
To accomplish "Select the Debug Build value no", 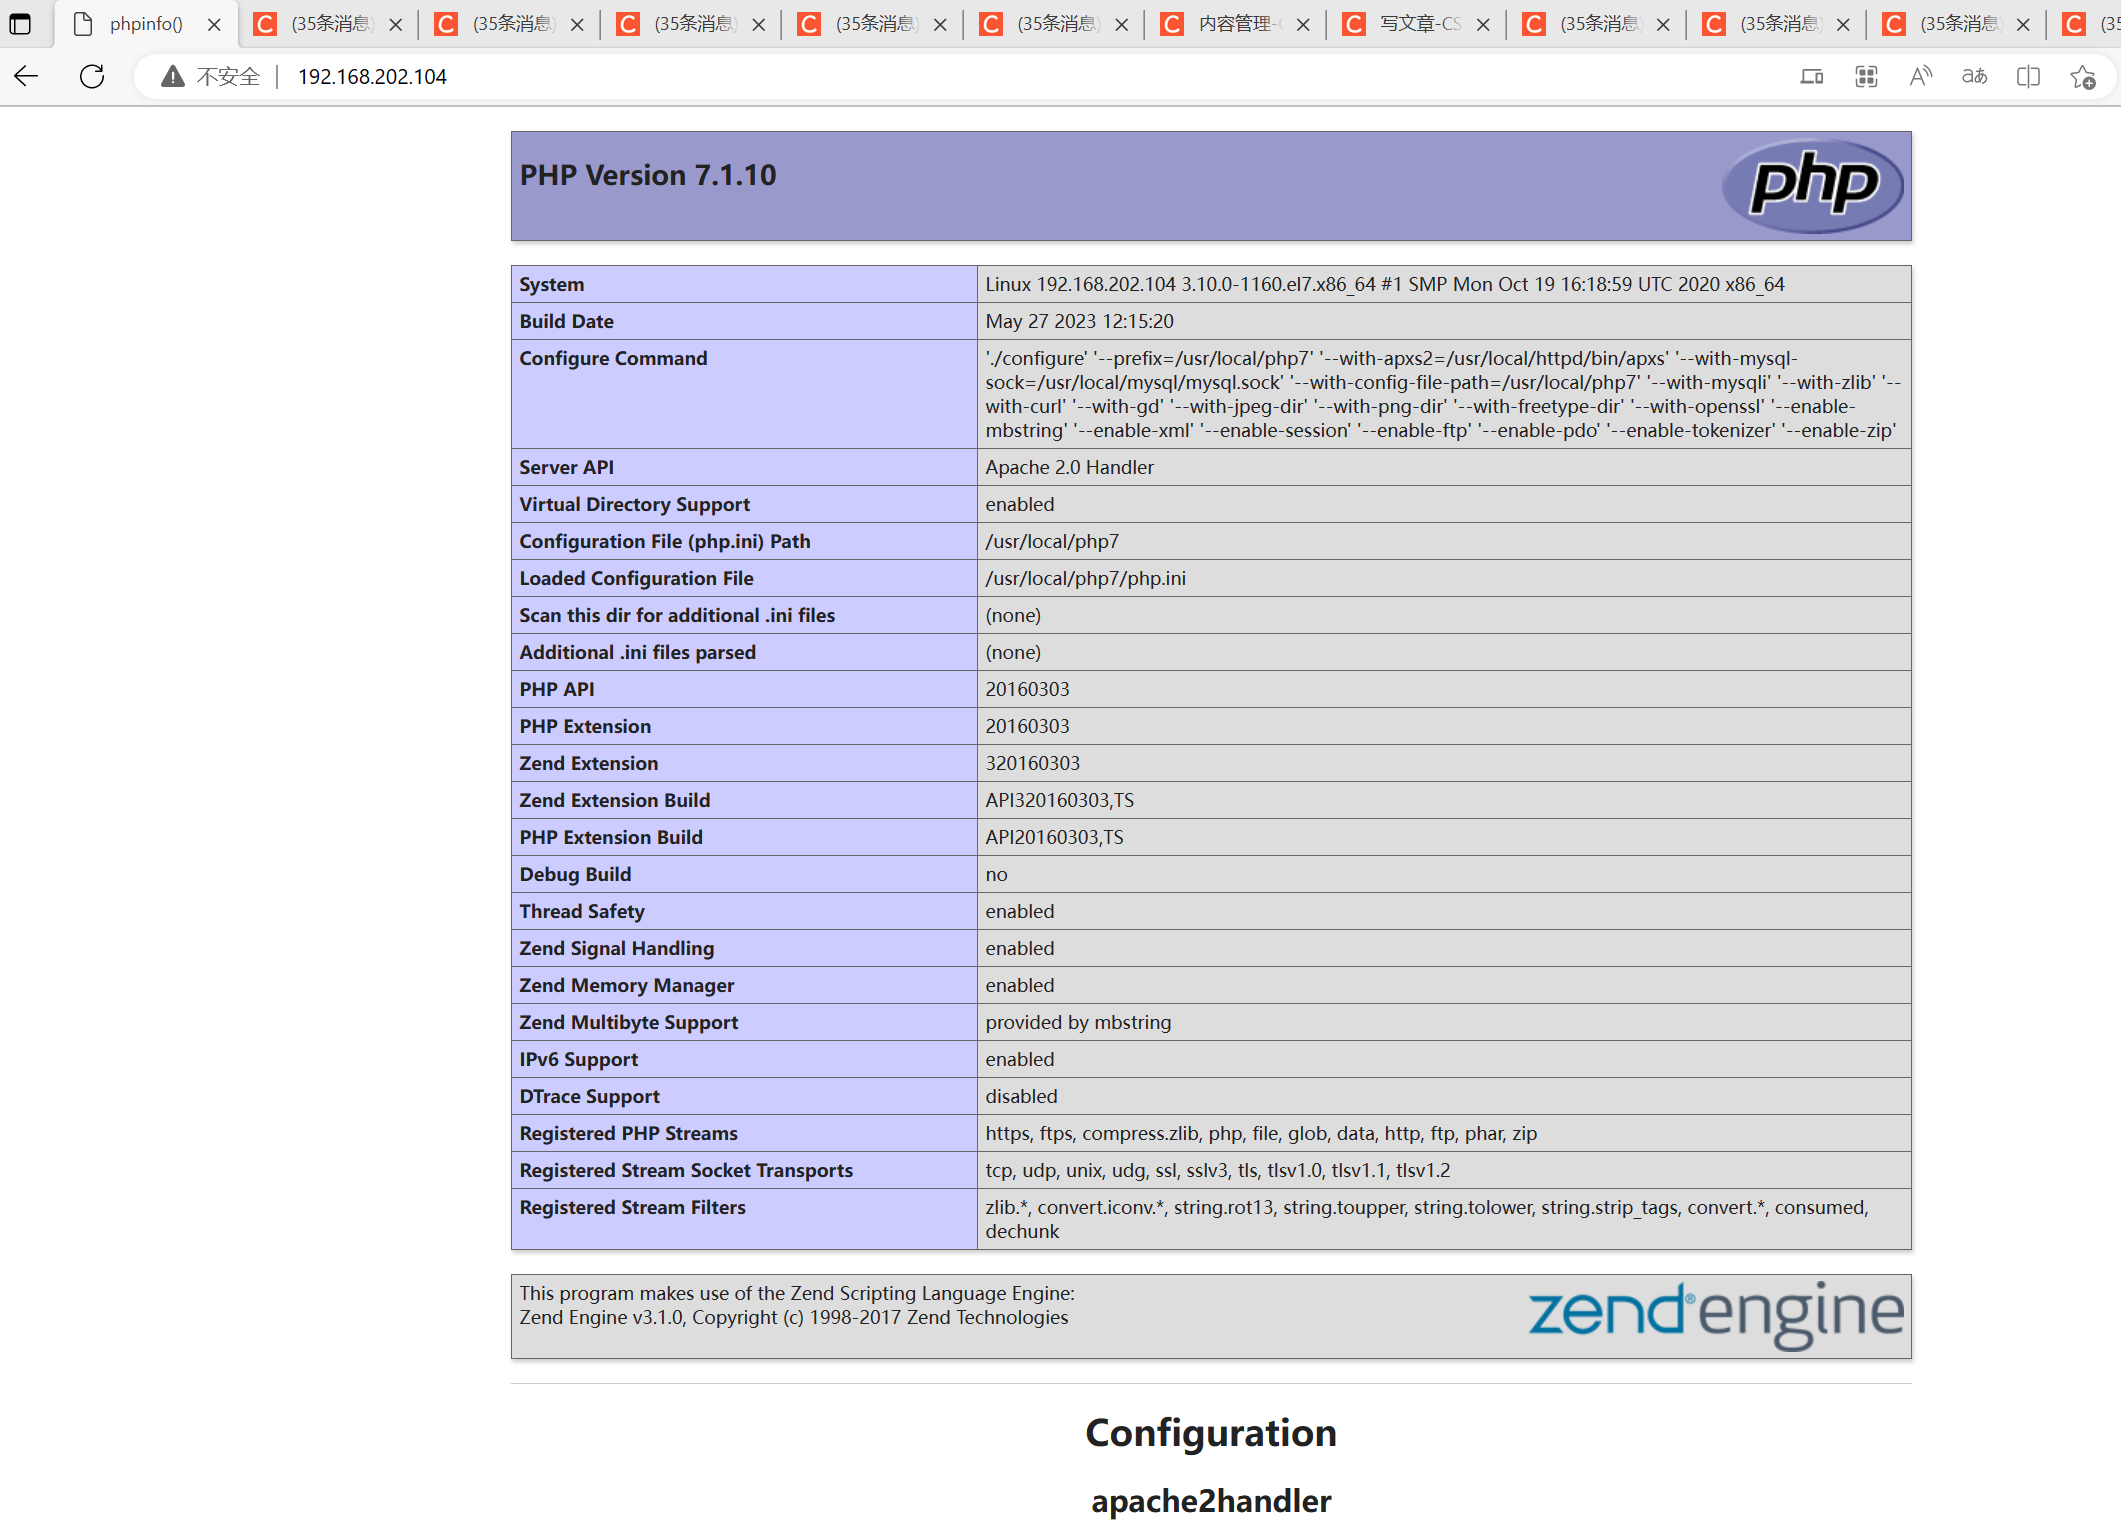I will (996, 874).
